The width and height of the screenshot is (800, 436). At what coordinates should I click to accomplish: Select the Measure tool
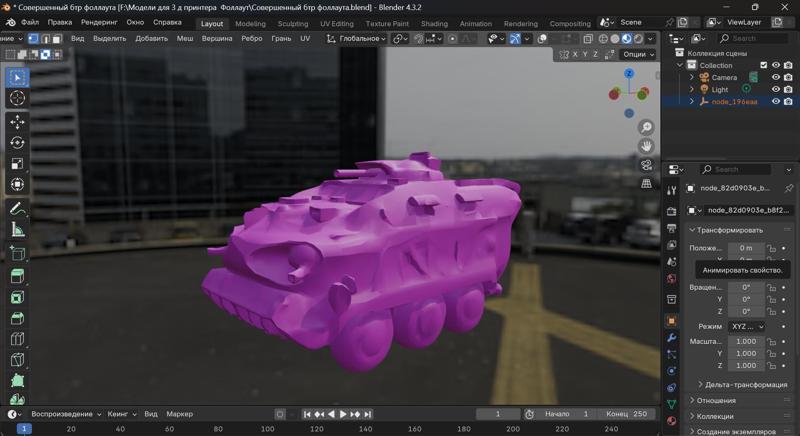(x=17, y=229)
